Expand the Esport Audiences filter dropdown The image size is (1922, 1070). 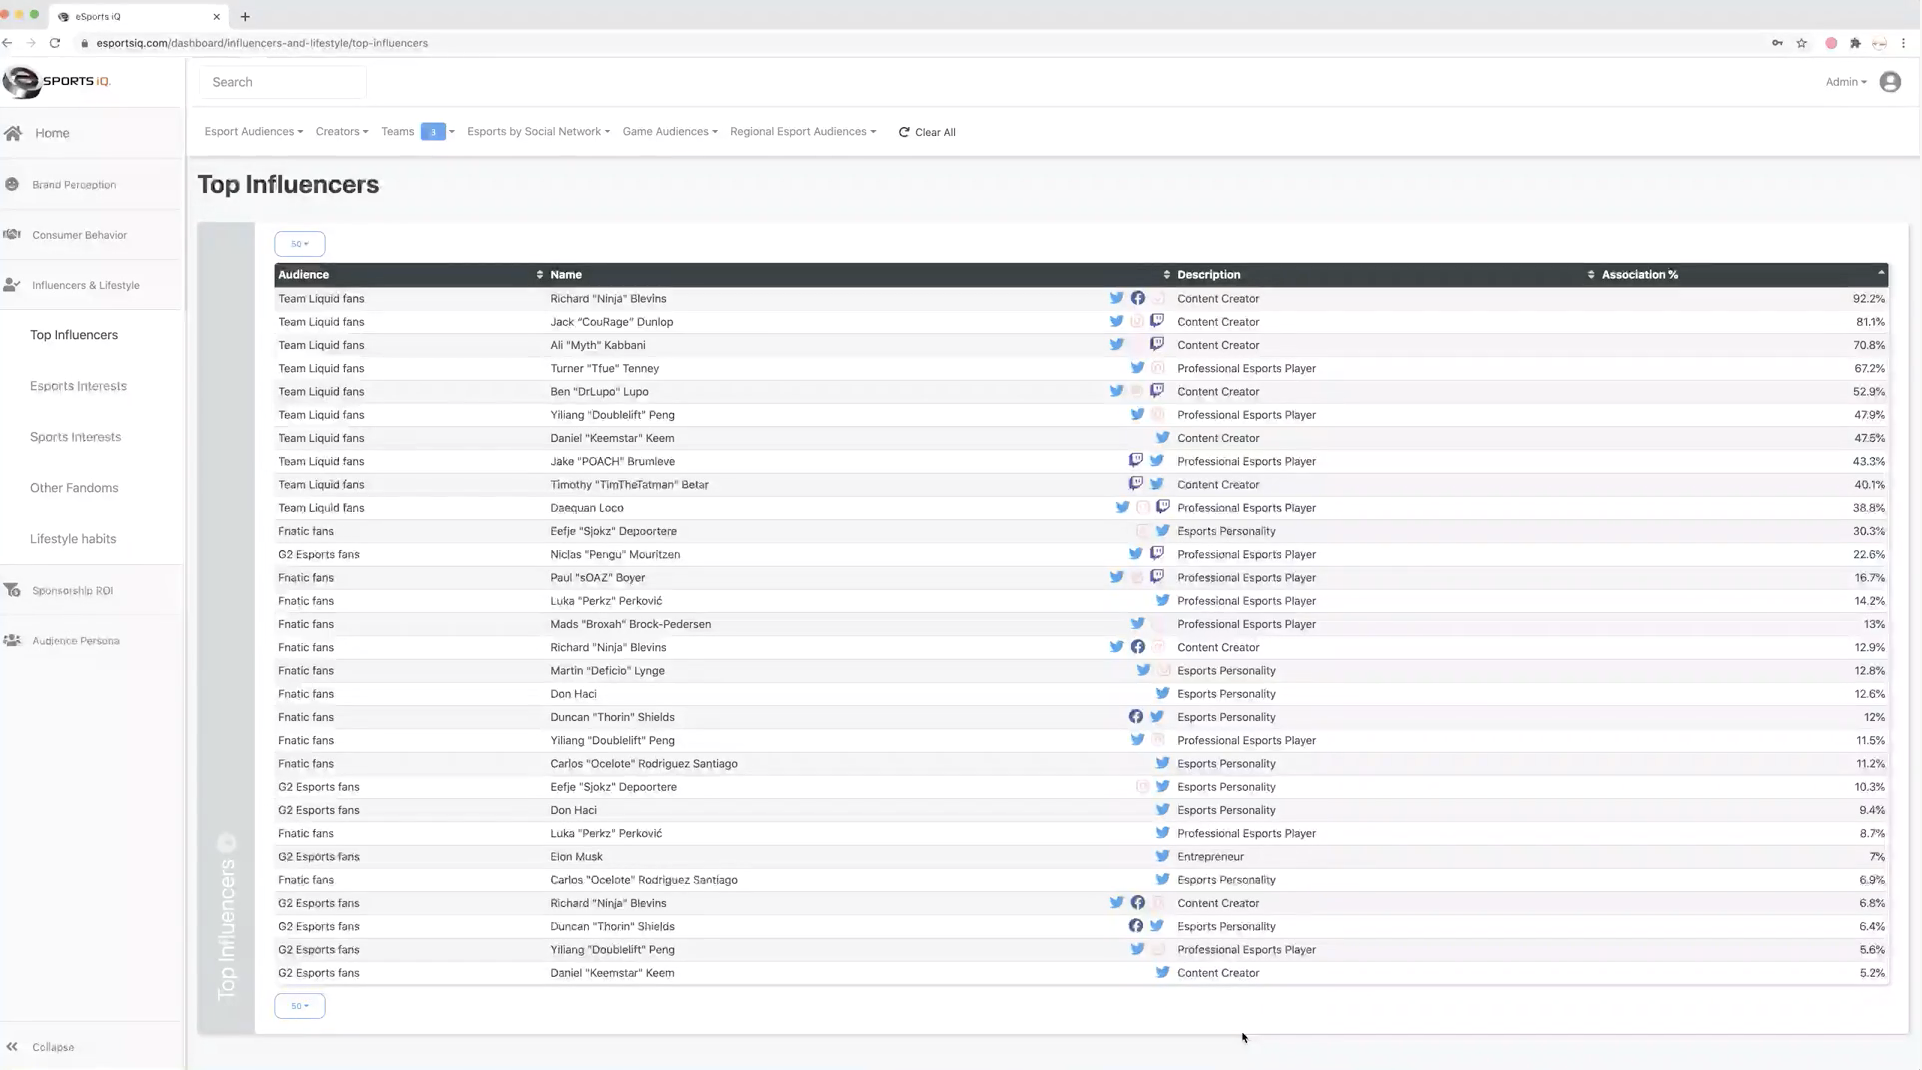point(253,132)
